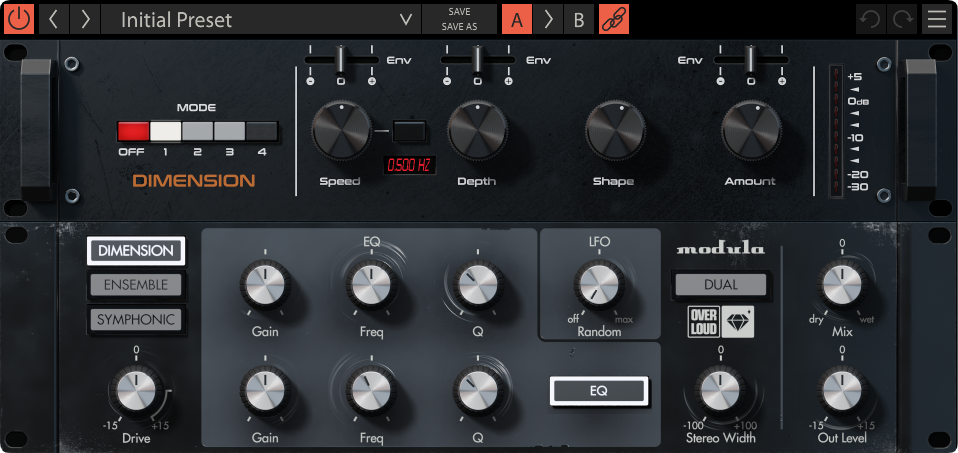
Task: Click the Speed Env slider handle
Action: [x=341, y=59]
